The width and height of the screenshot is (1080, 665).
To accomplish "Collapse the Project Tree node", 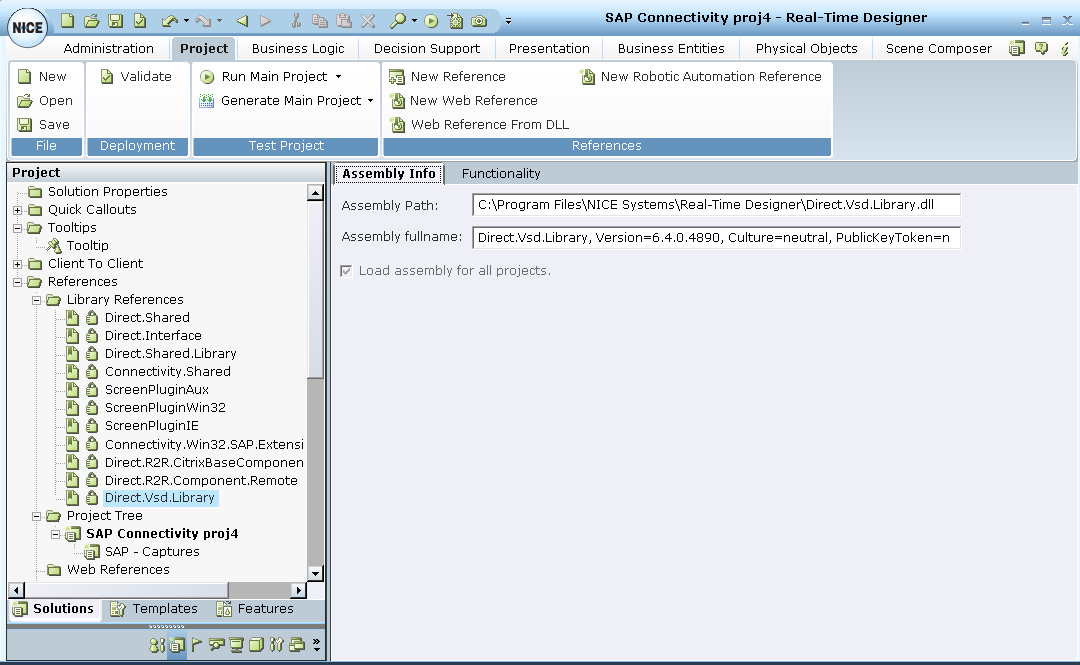I will (37, 516).
